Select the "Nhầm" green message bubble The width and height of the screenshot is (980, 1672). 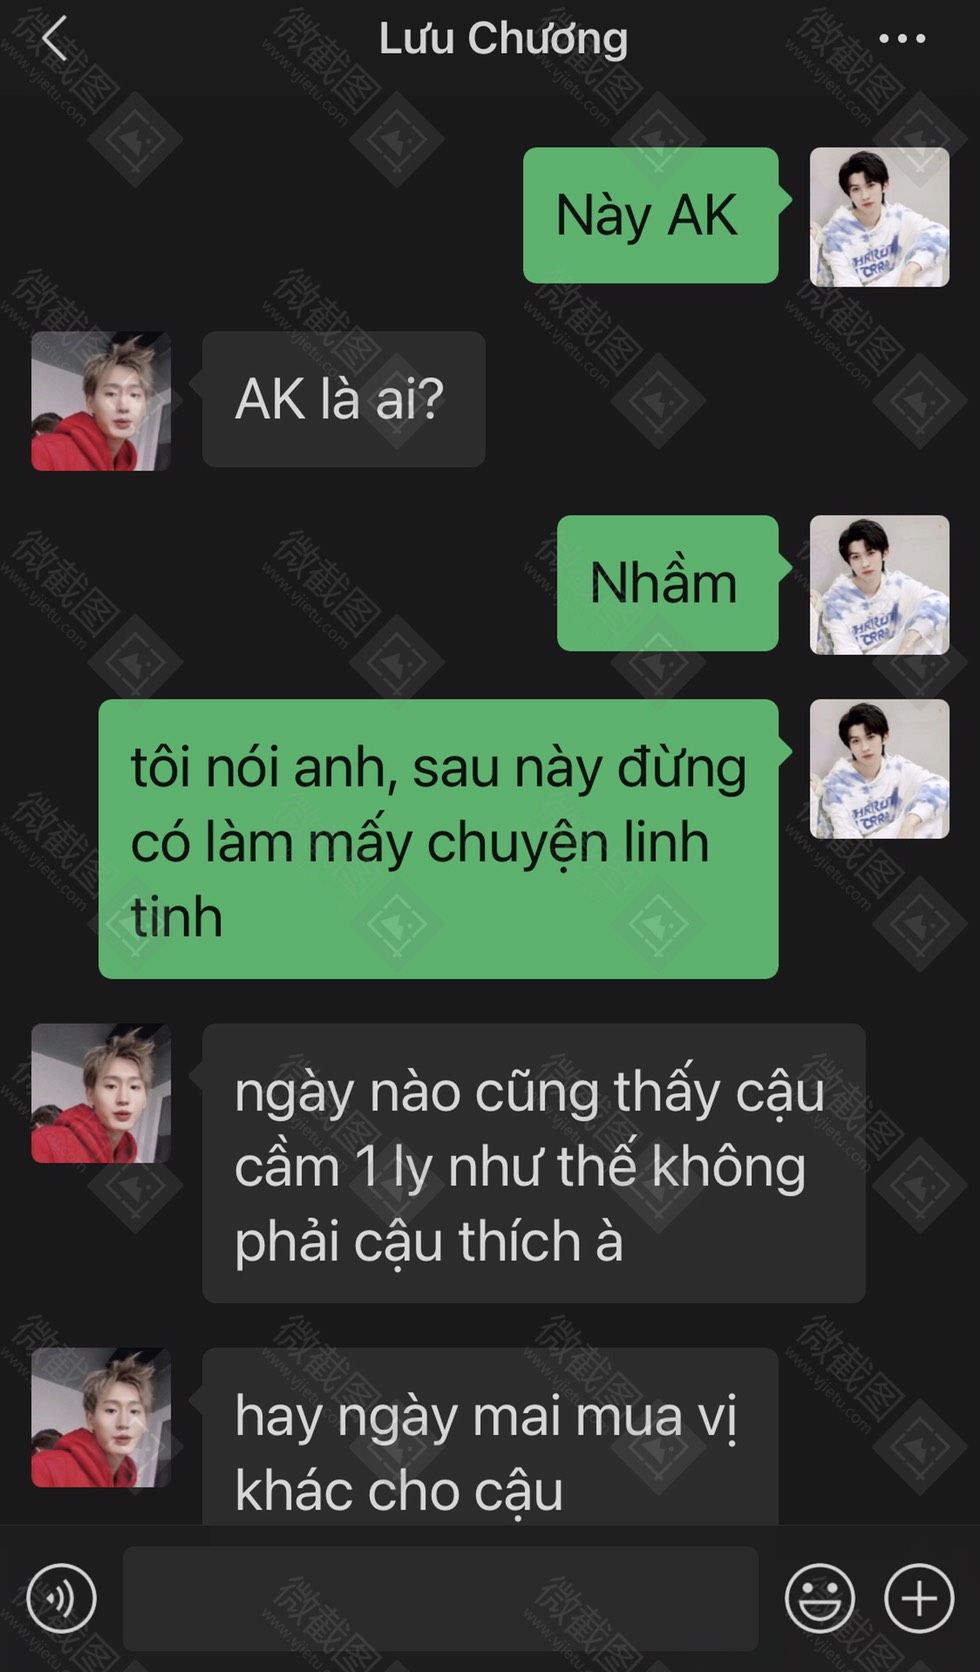(667, 583)
